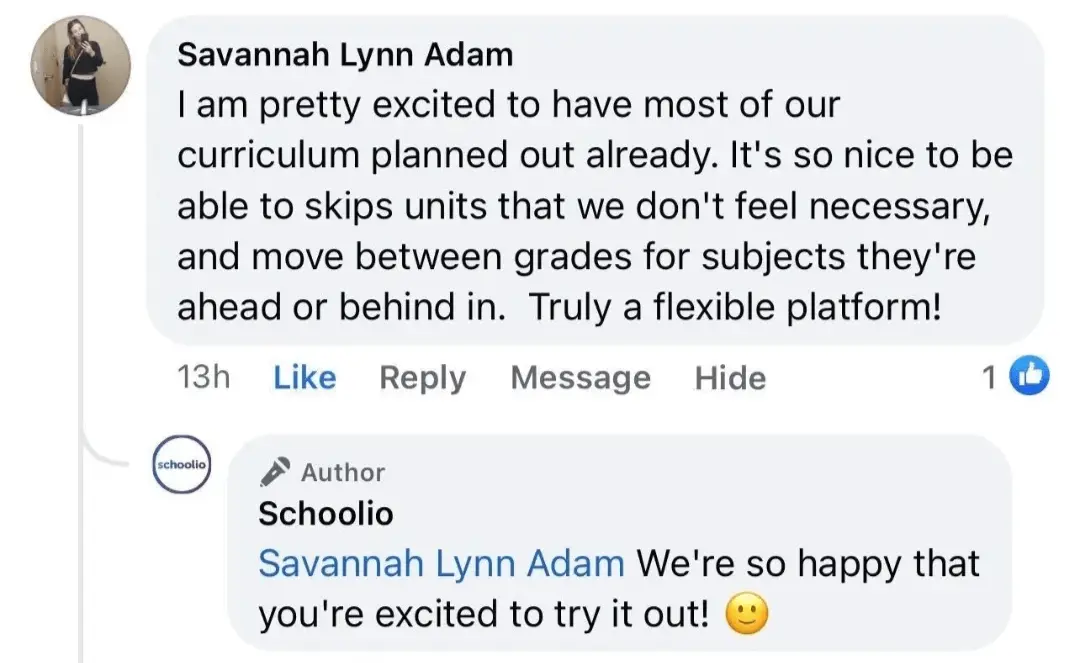This screenshot has height=663, width=1080.
Task: Open commenter name Savannah Lynn Adam above comment
Action: pos(345,55)
